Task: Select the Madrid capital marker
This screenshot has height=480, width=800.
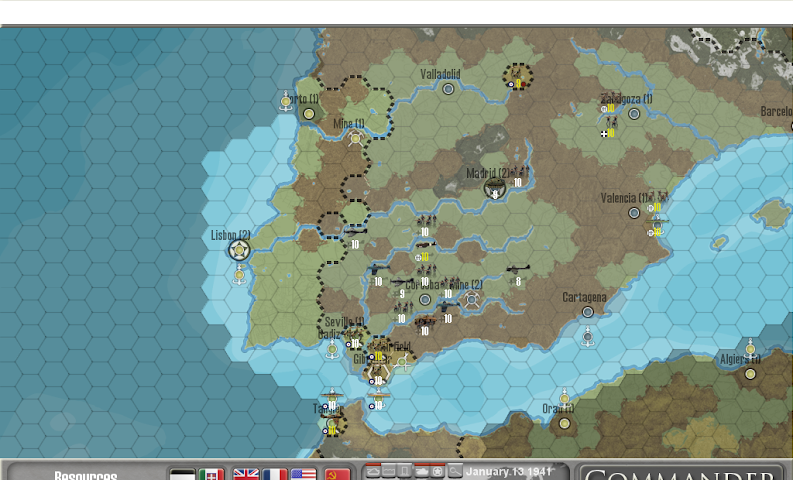Action: [494, 188]
